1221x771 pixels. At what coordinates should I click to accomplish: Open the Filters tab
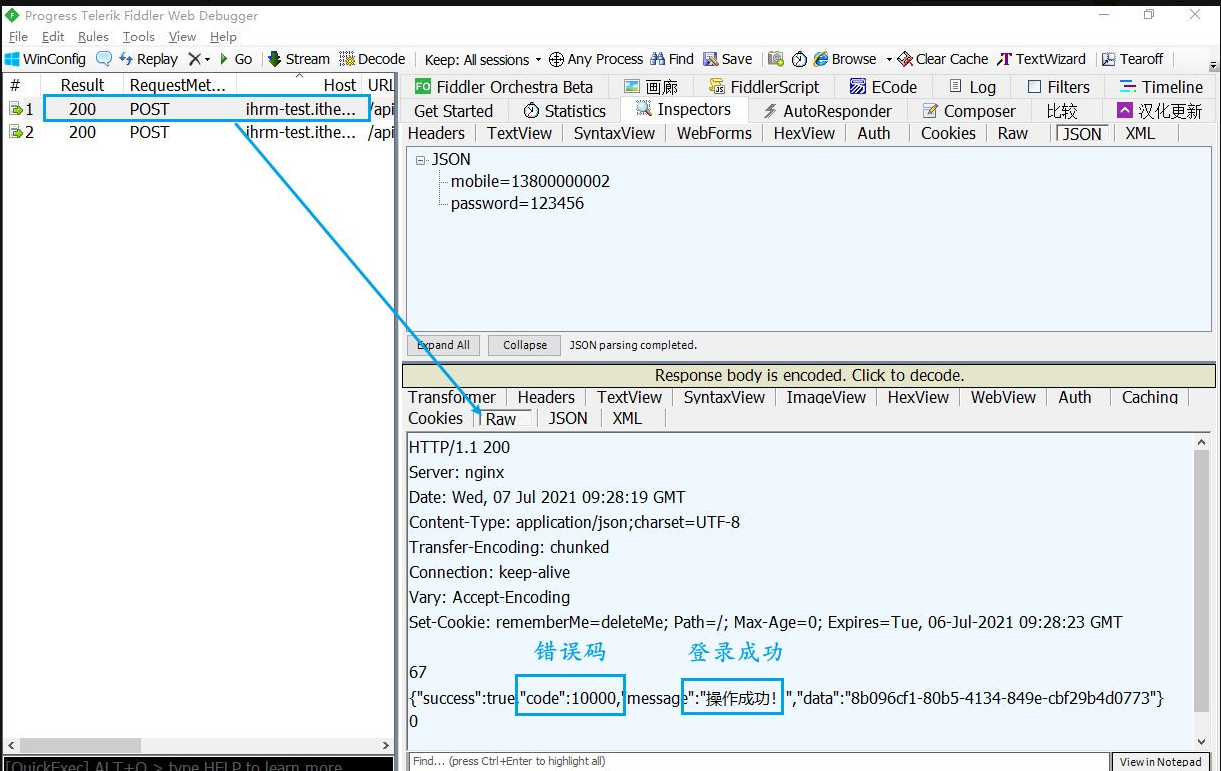click(1059, 87)
